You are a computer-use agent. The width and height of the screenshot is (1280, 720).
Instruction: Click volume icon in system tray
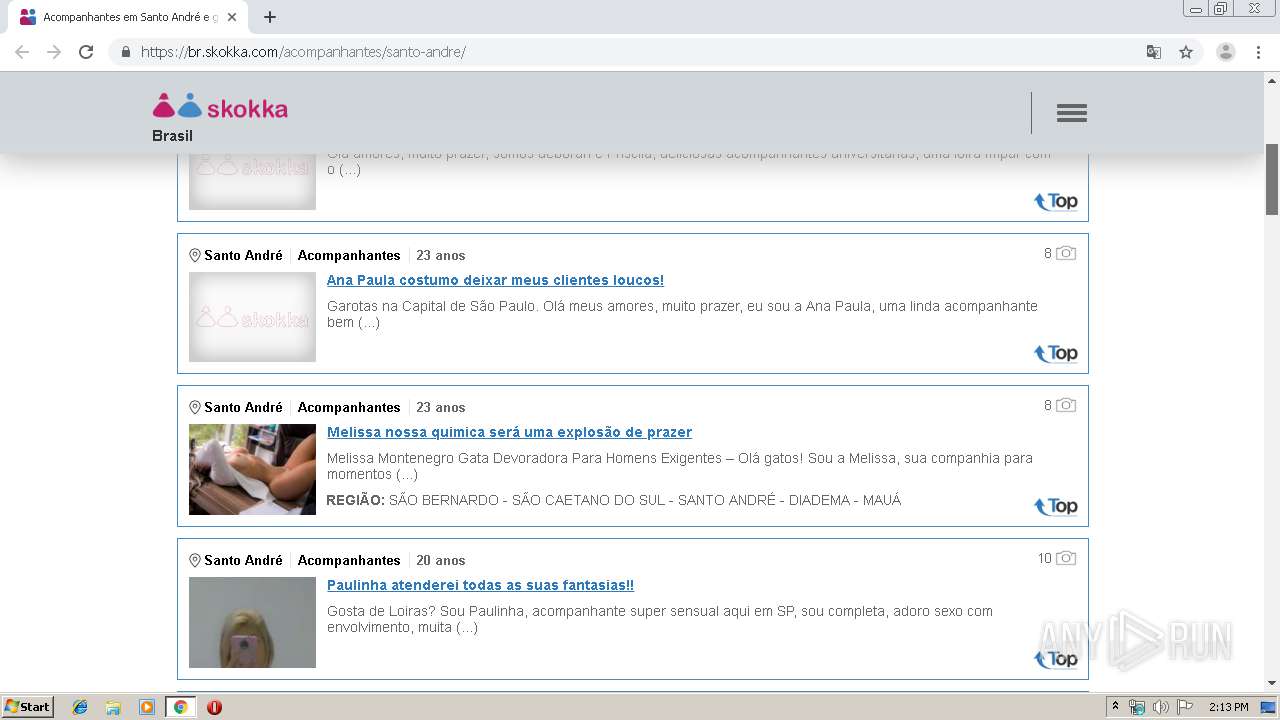coord(1161,707)
